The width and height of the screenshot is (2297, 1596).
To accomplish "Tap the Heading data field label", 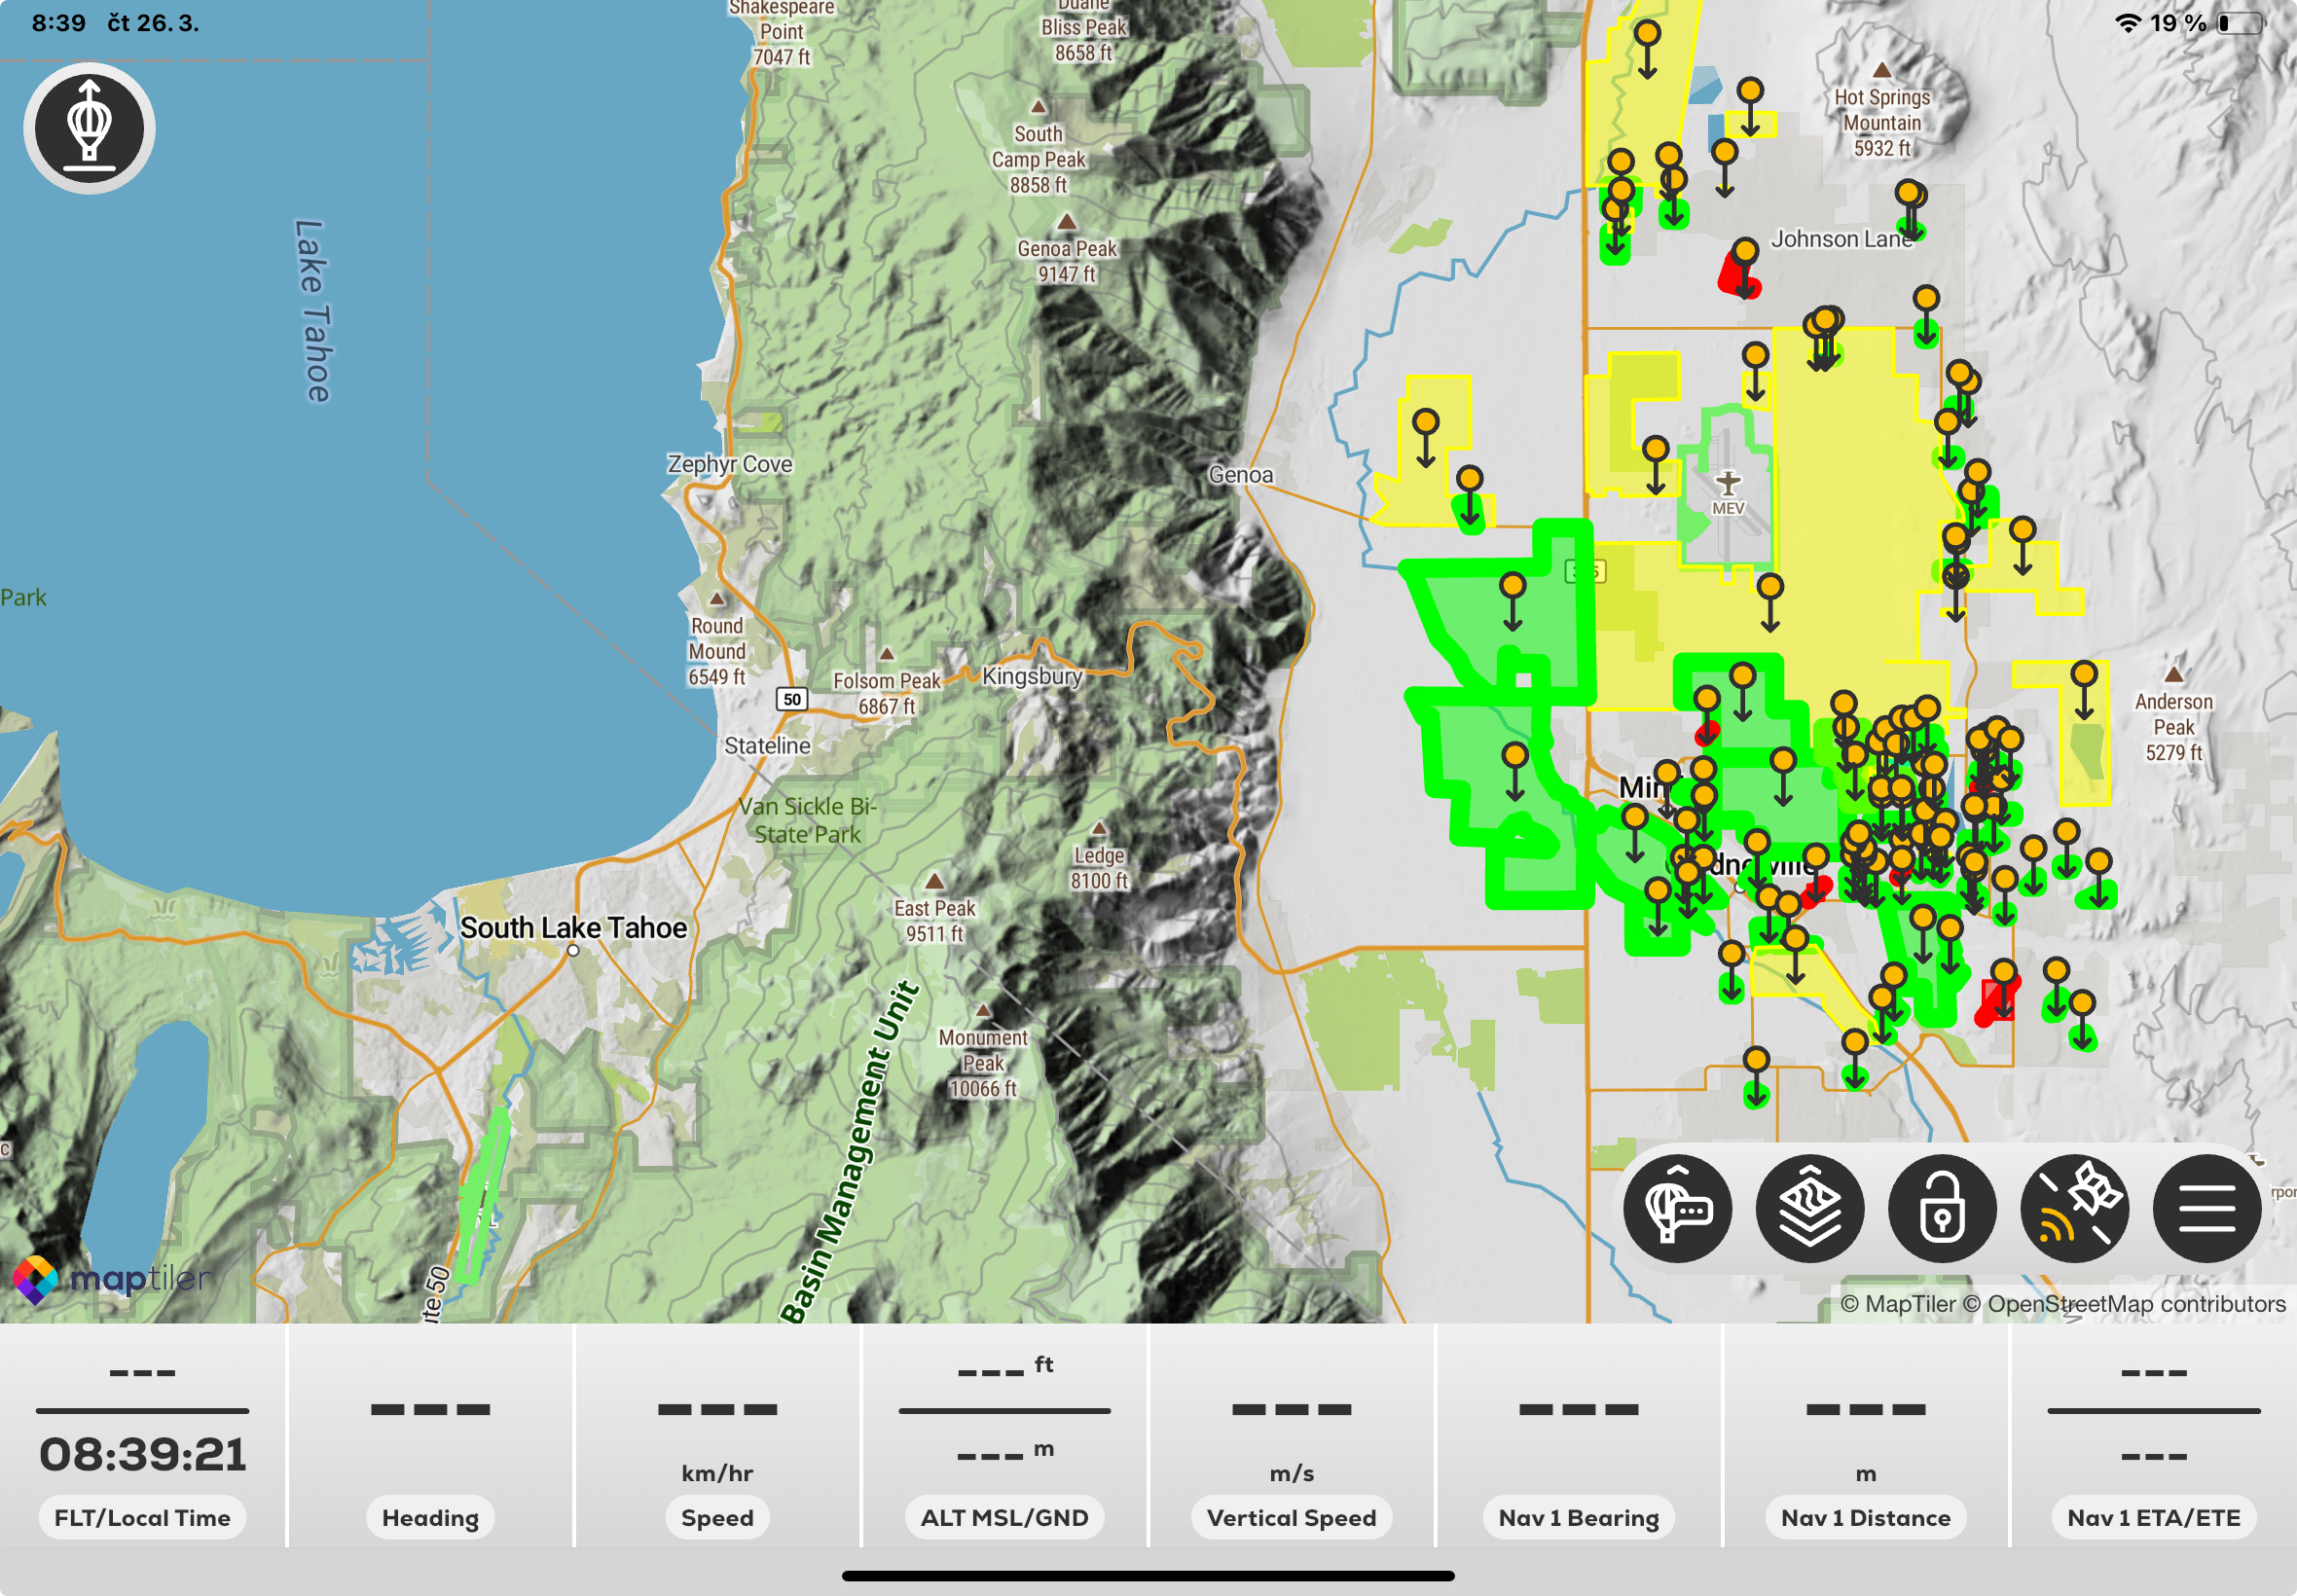I will point(430,1517).
